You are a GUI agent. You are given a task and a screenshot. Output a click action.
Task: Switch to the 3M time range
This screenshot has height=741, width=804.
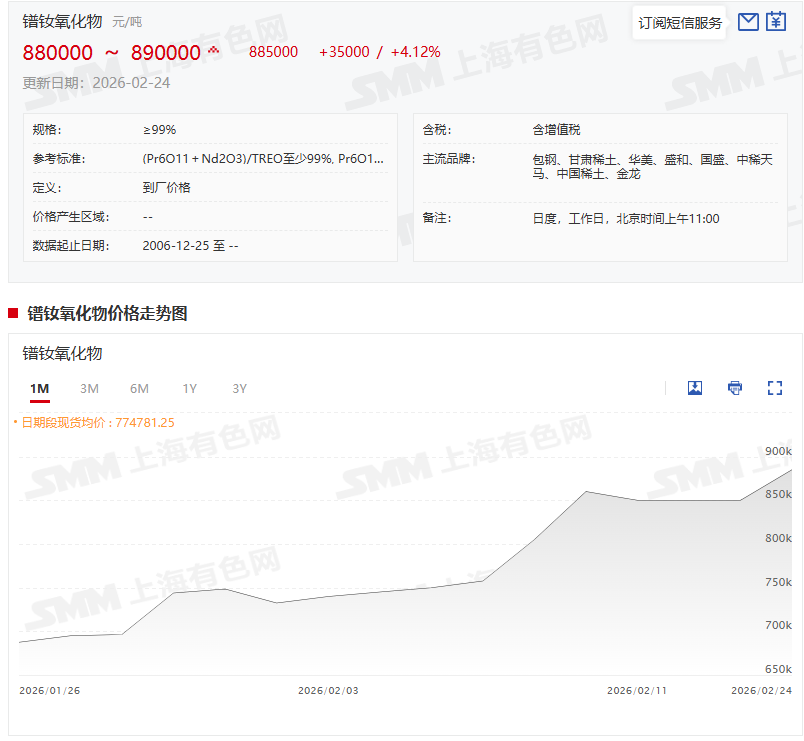[89, 388]
